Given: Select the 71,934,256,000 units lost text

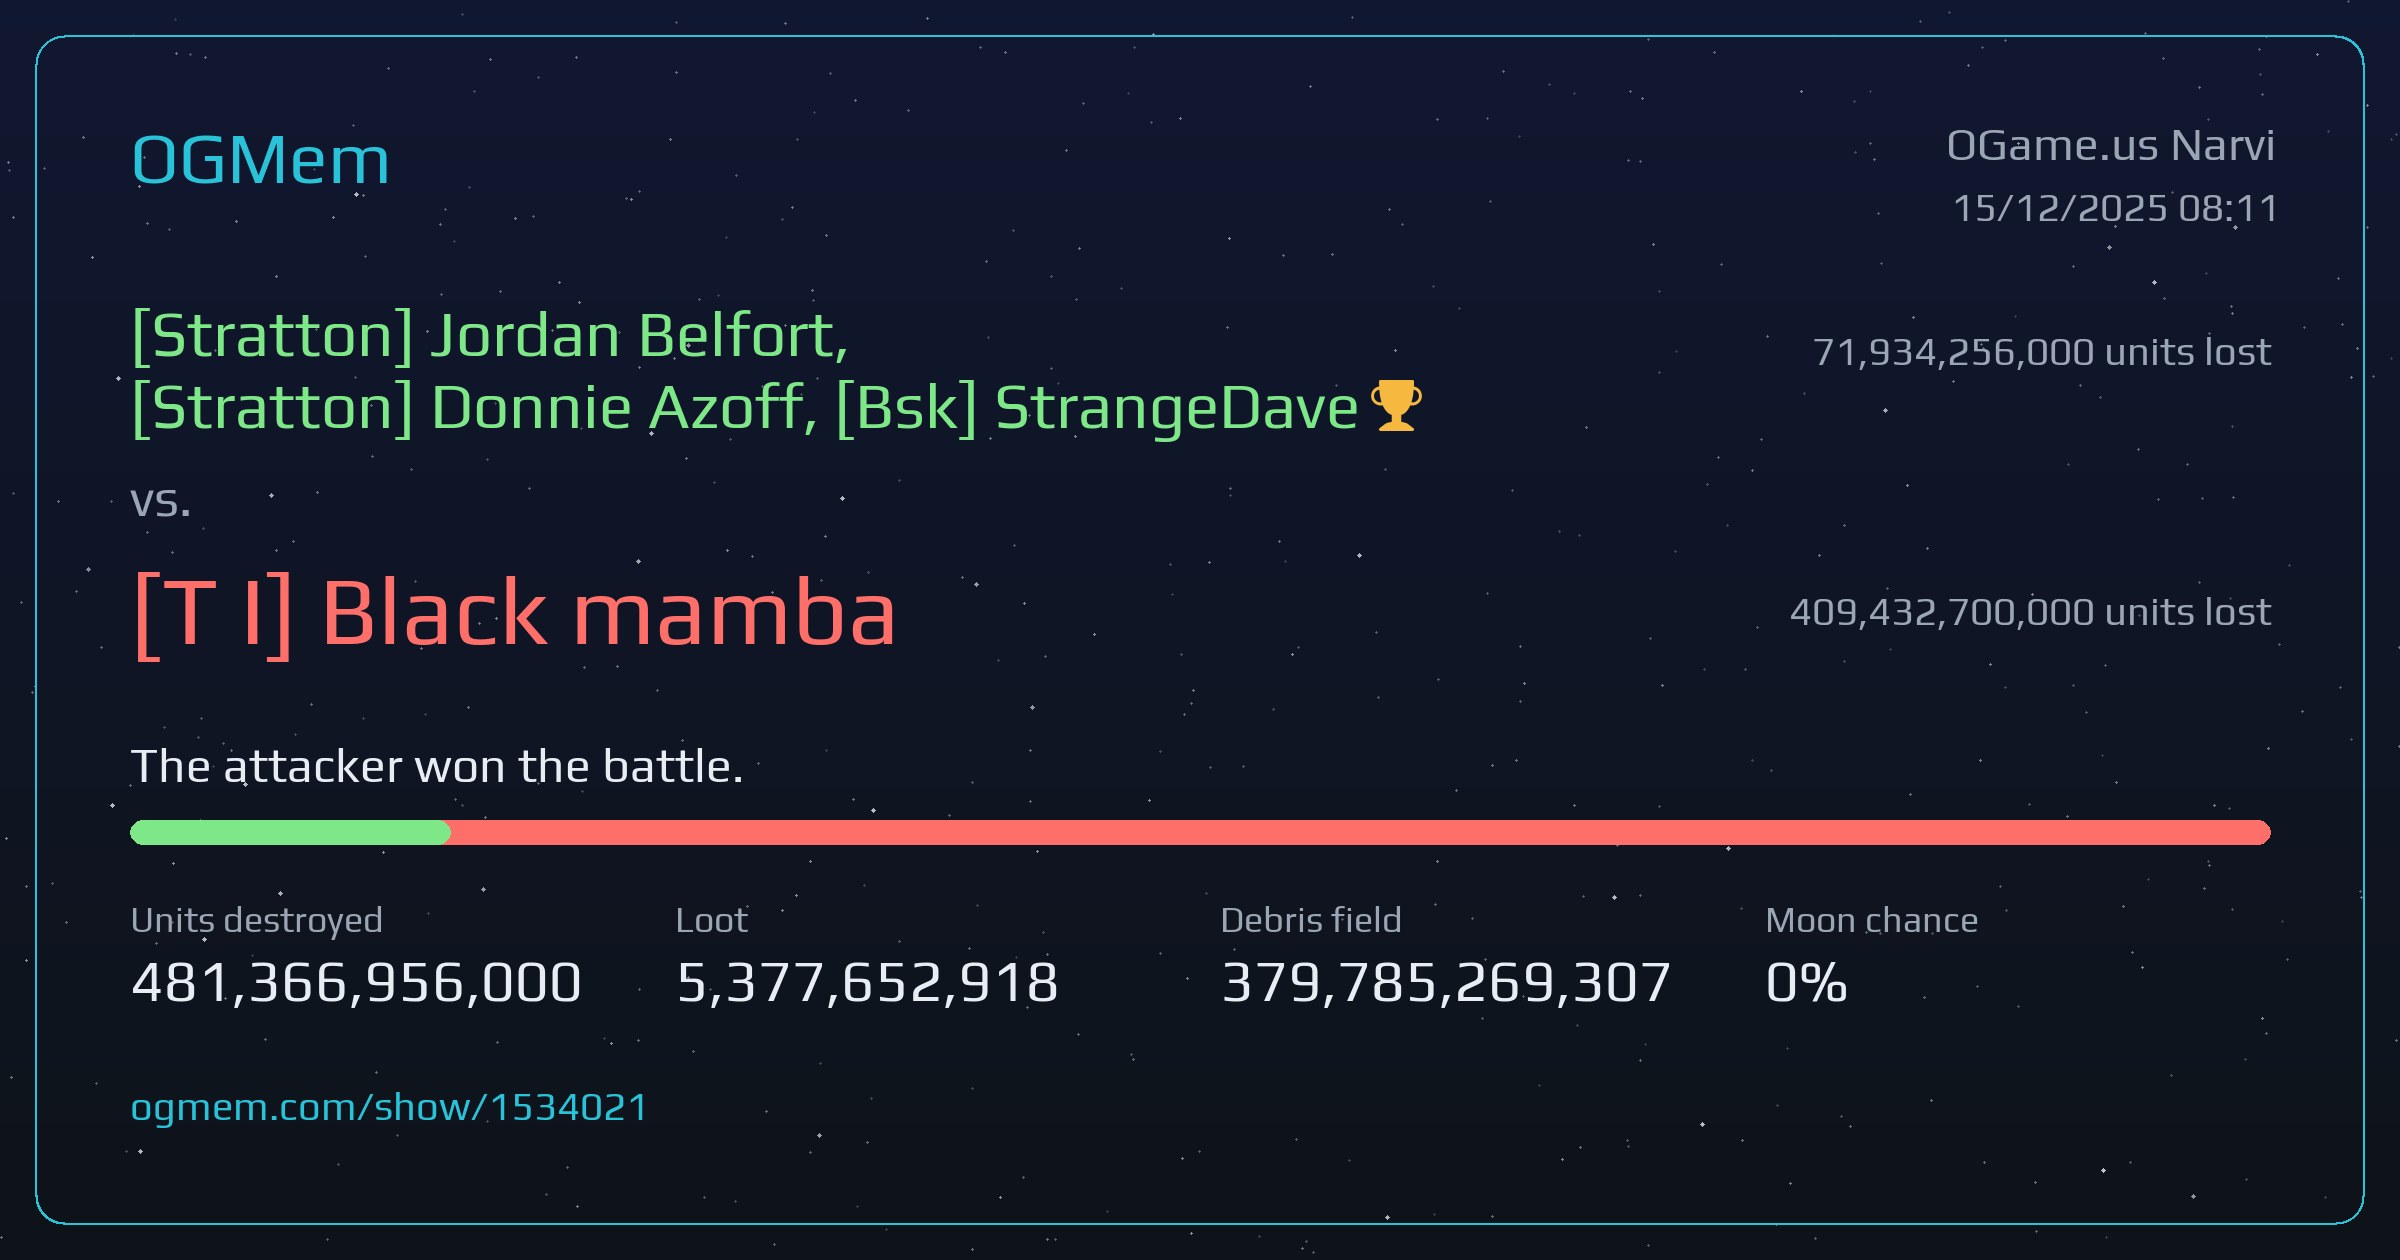Looking at the screenshot, I should [2042, 352].
